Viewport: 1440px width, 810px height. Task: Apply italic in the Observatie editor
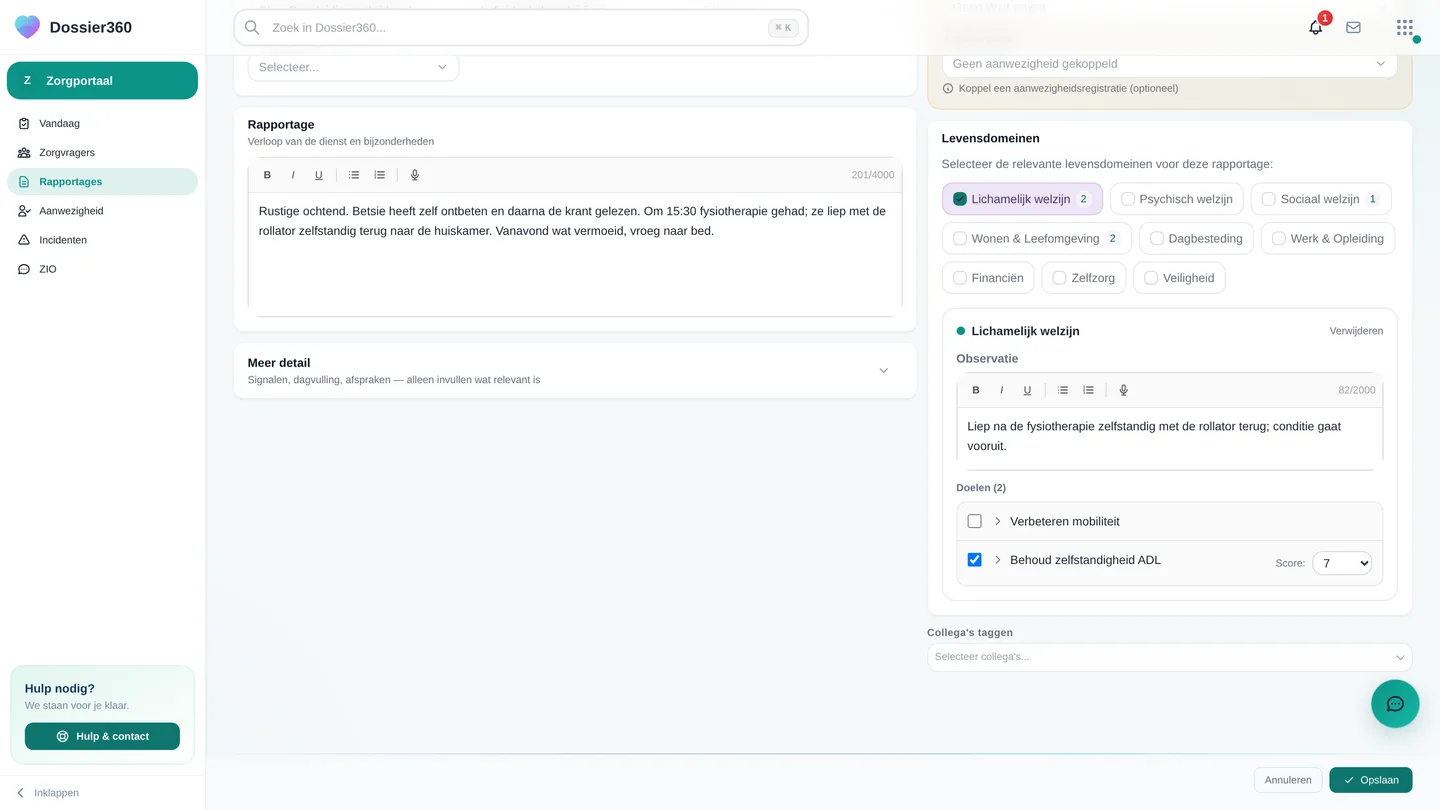[1002, 390]
